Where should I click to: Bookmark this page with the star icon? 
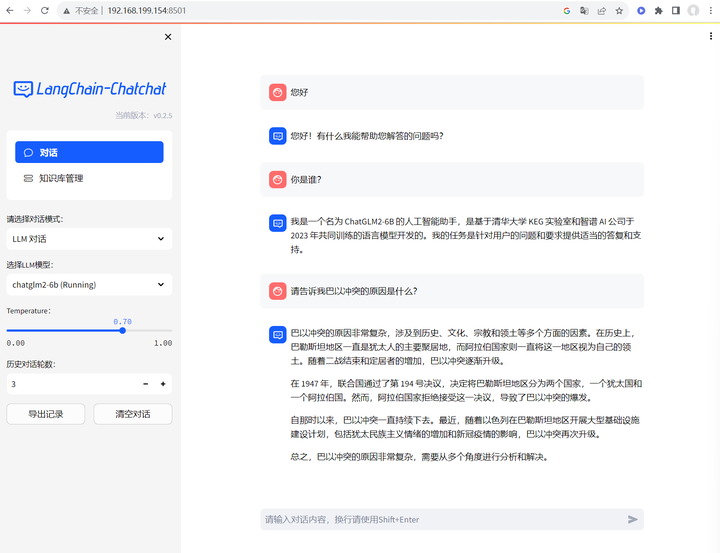[619, 11]
